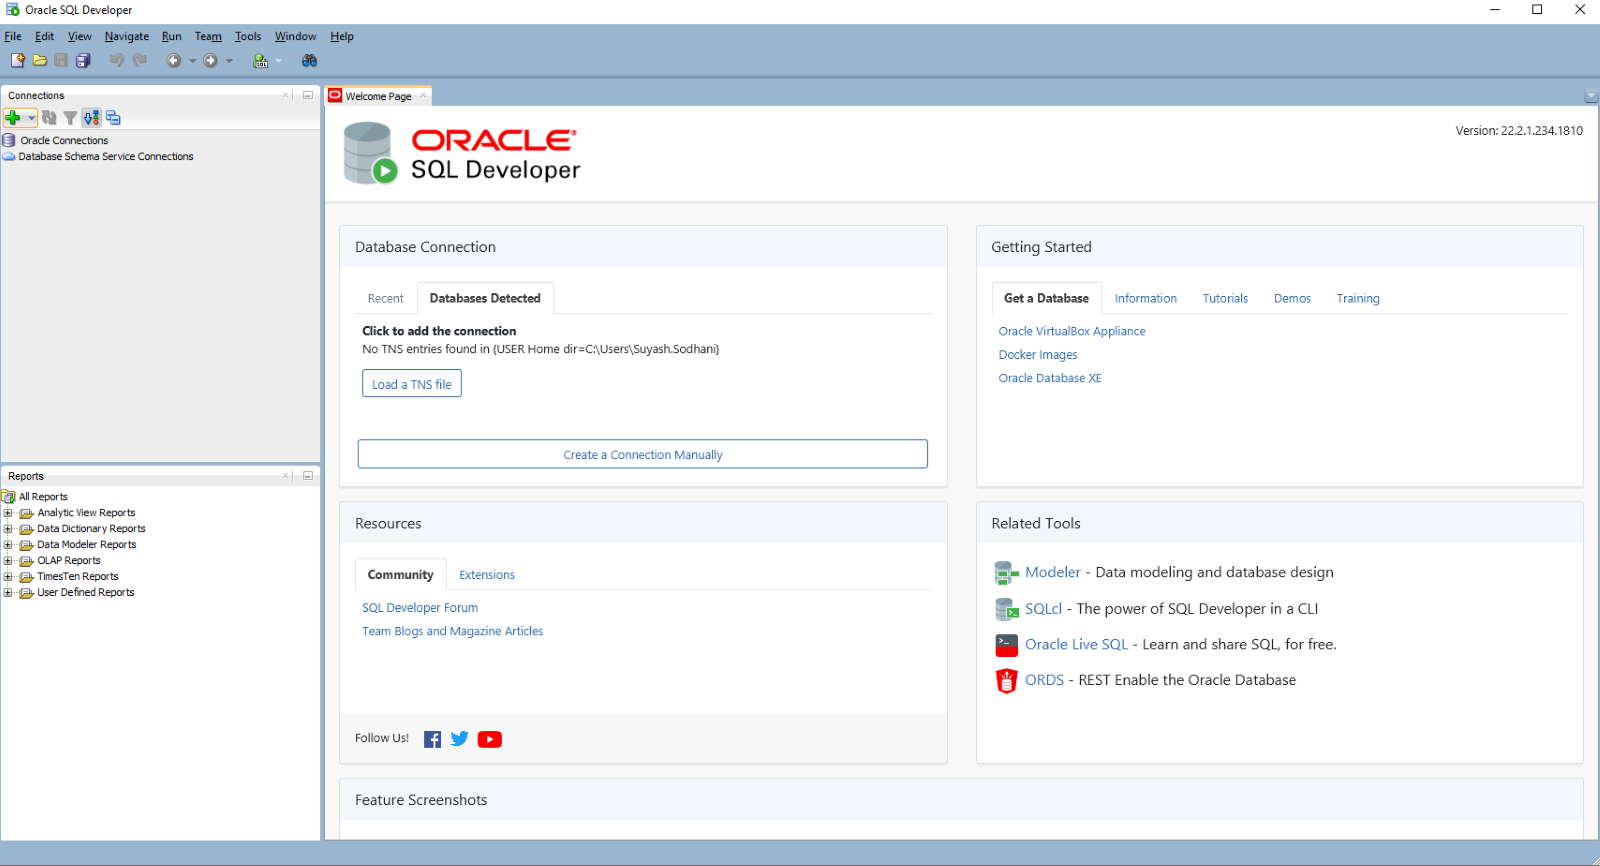Minimize the Reports panel

click(x=308, y=476)
